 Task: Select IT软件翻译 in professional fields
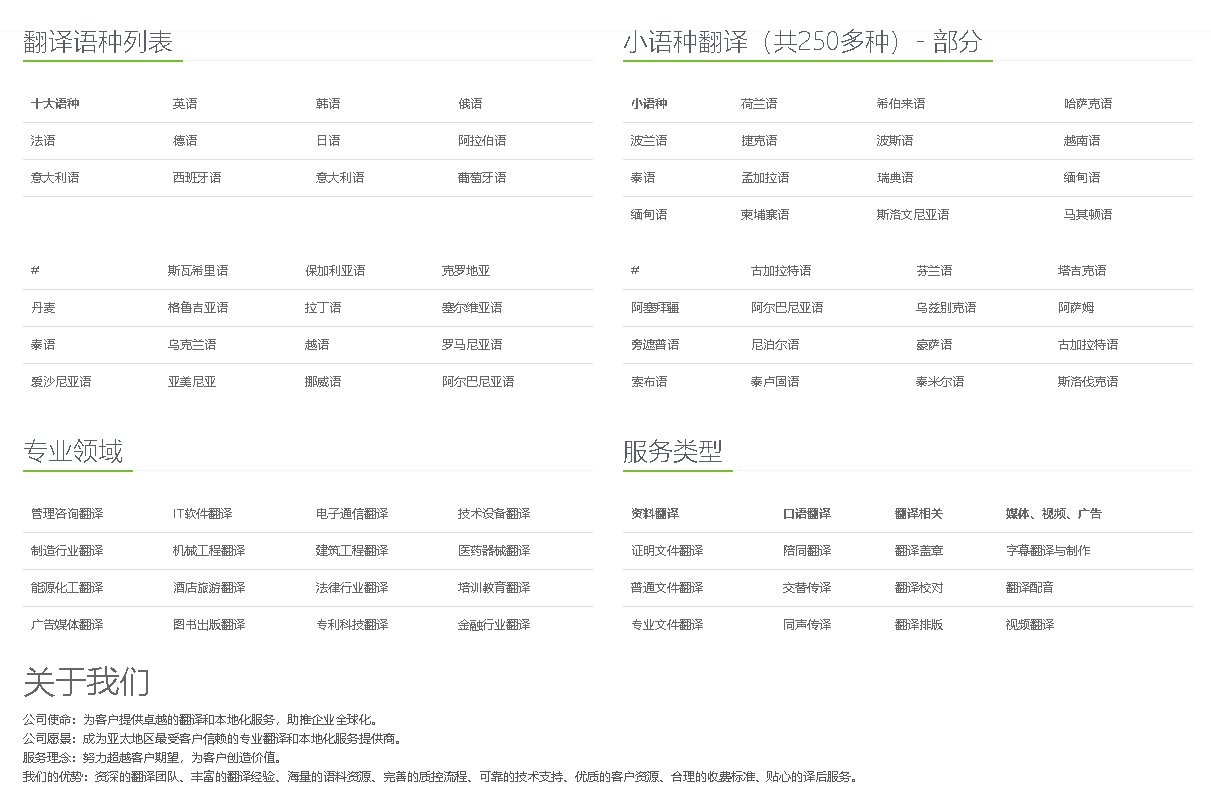point(202,514)
